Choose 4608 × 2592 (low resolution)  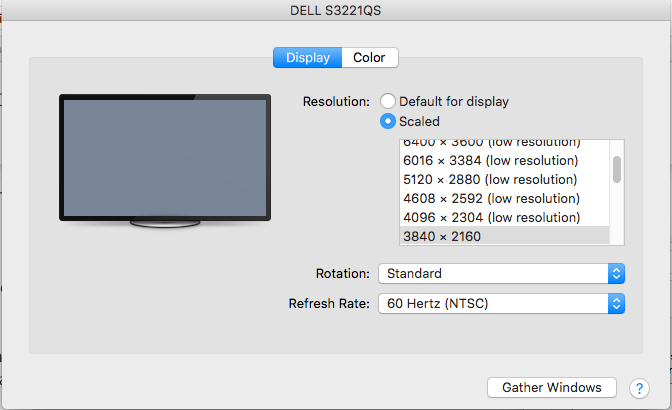pyautogui.click(x=504, y=198)
